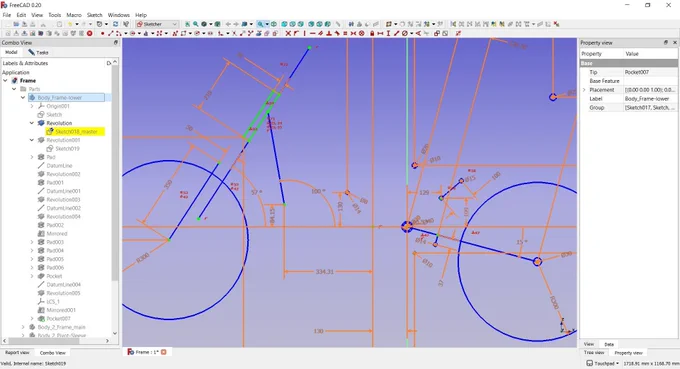Select Sketch018_master in the tree
680x369 pixels.
(76, 131)
